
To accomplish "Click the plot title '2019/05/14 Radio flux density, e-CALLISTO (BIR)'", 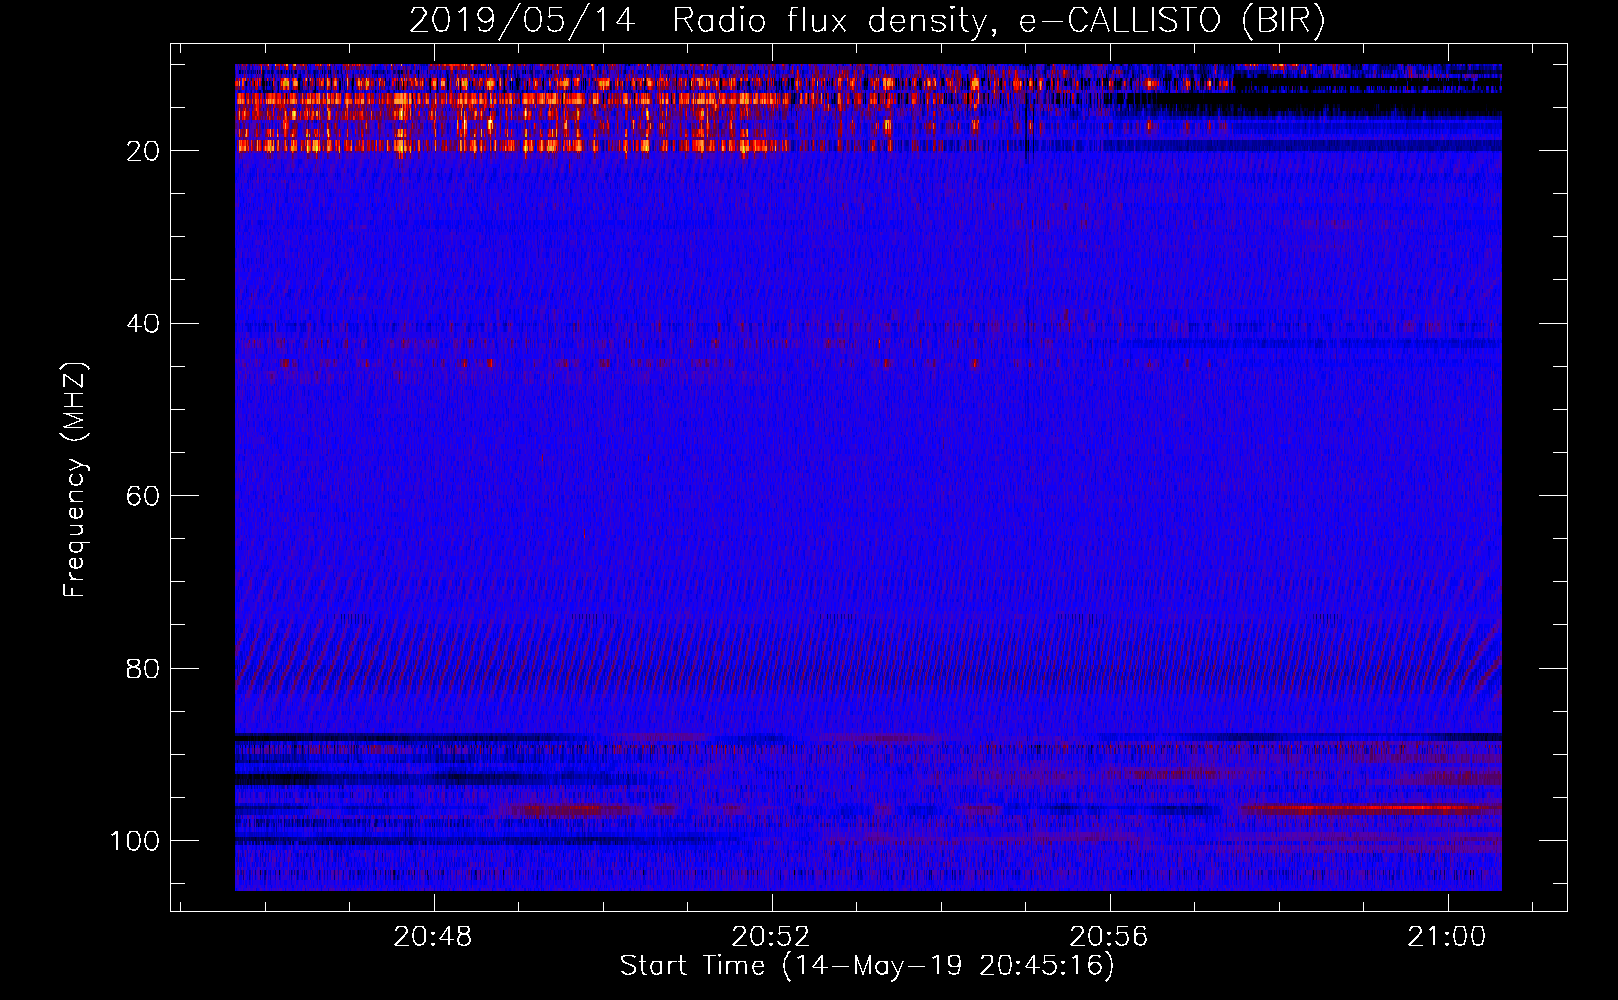I will coord(867,20).
